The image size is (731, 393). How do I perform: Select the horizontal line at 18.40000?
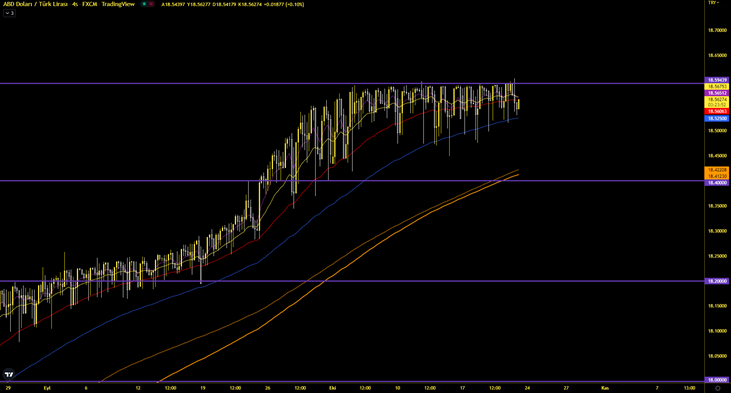[x=352, y=181]
